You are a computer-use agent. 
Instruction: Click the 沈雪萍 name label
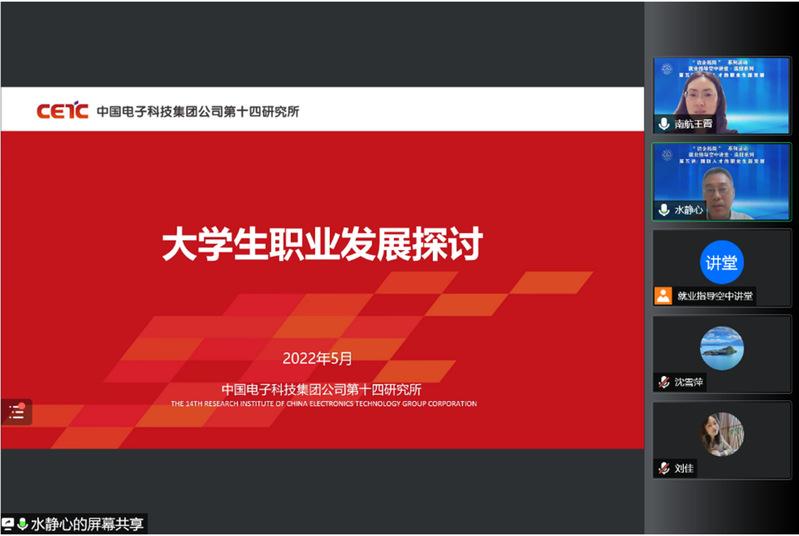(688, 382)
